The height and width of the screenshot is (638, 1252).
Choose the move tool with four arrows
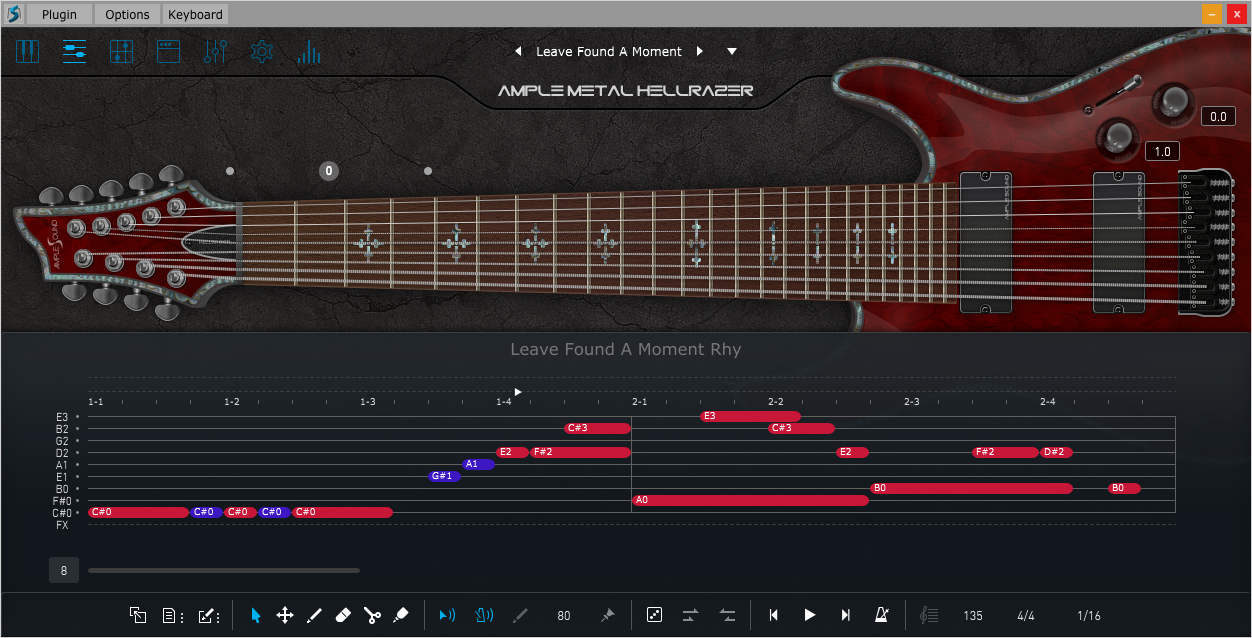(285, 615)
